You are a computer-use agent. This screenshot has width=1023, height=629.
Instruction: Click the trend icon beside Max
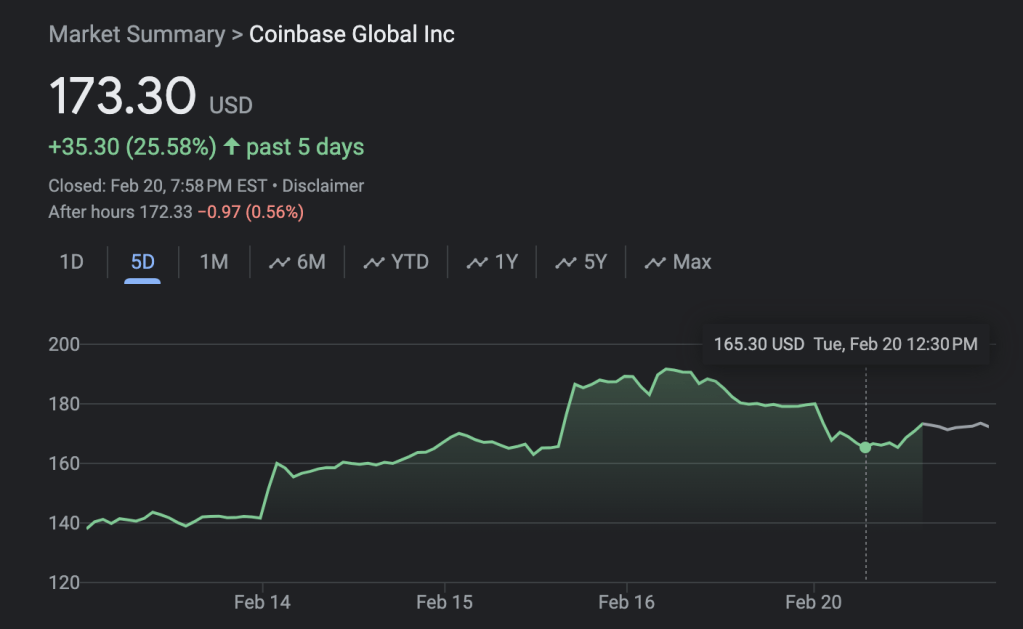pos(655,263)
